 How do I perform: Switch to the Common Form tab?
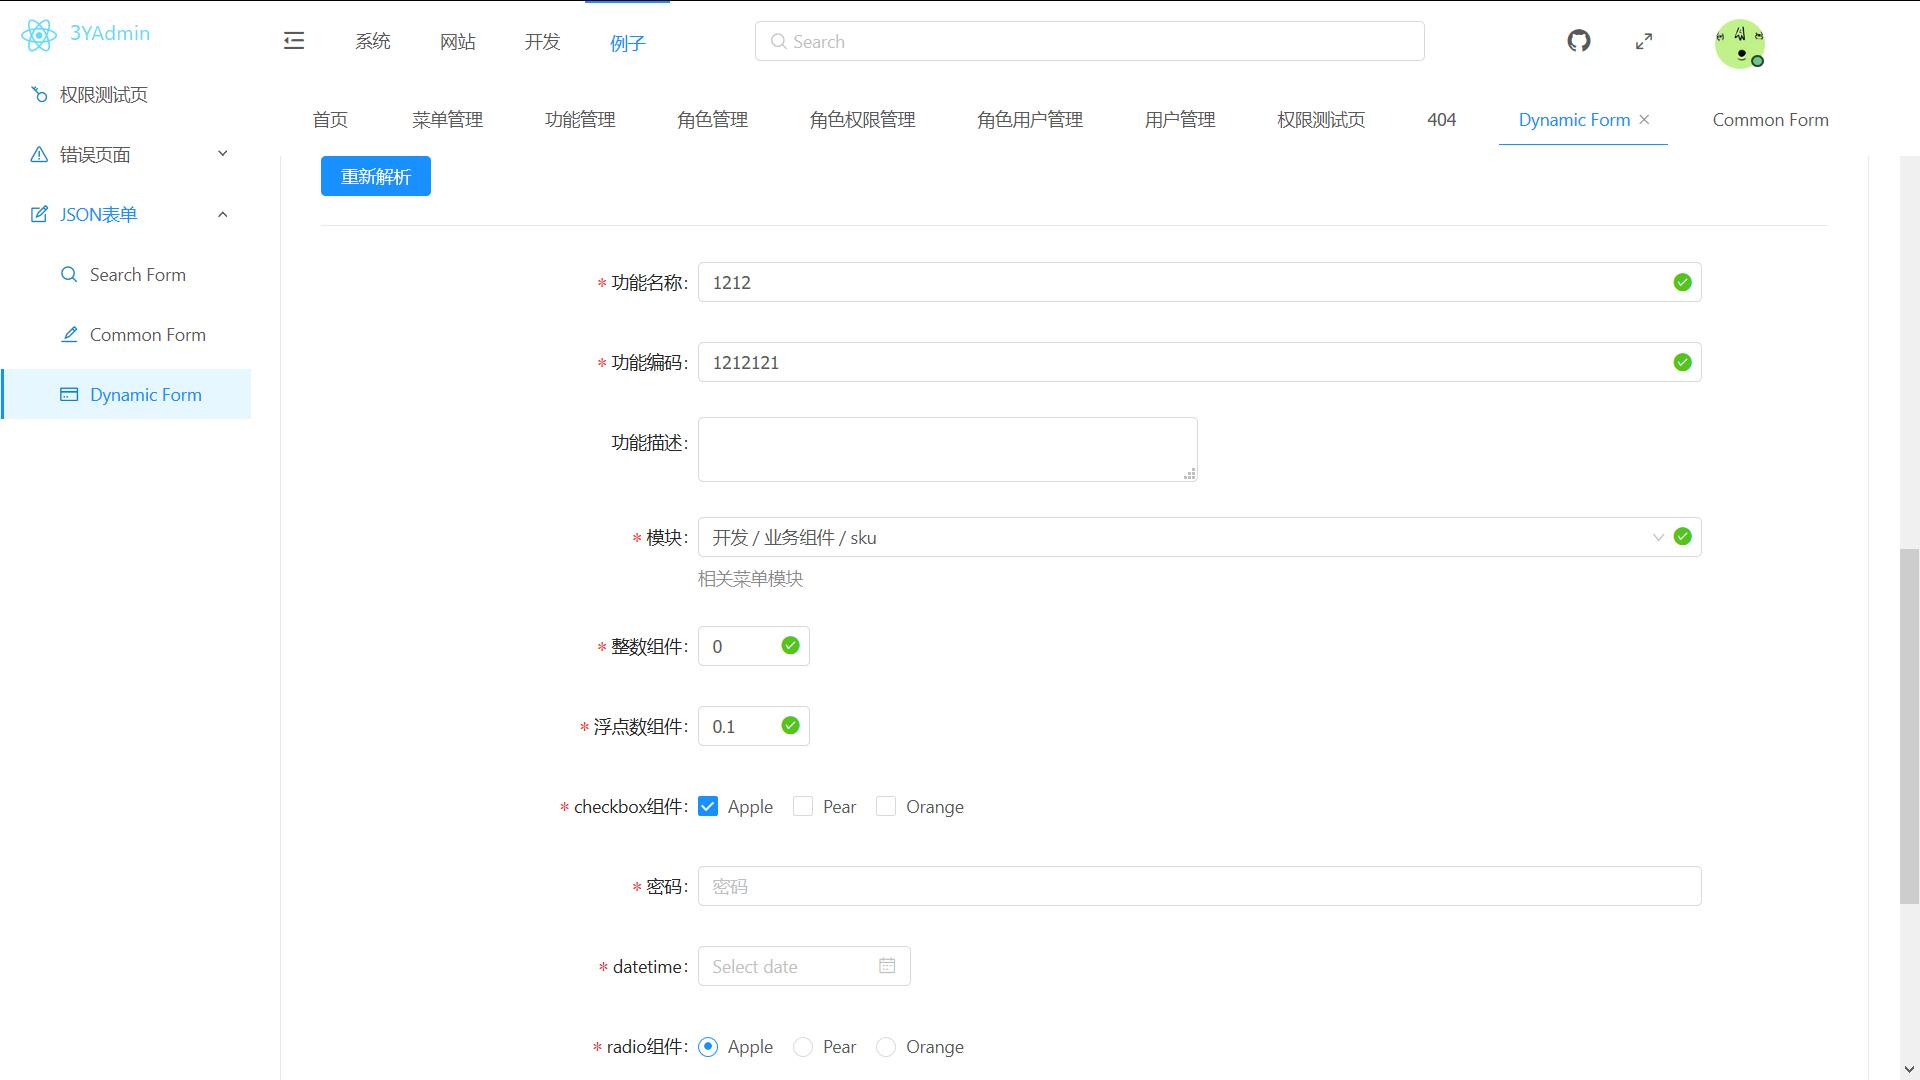point(1770,120)
